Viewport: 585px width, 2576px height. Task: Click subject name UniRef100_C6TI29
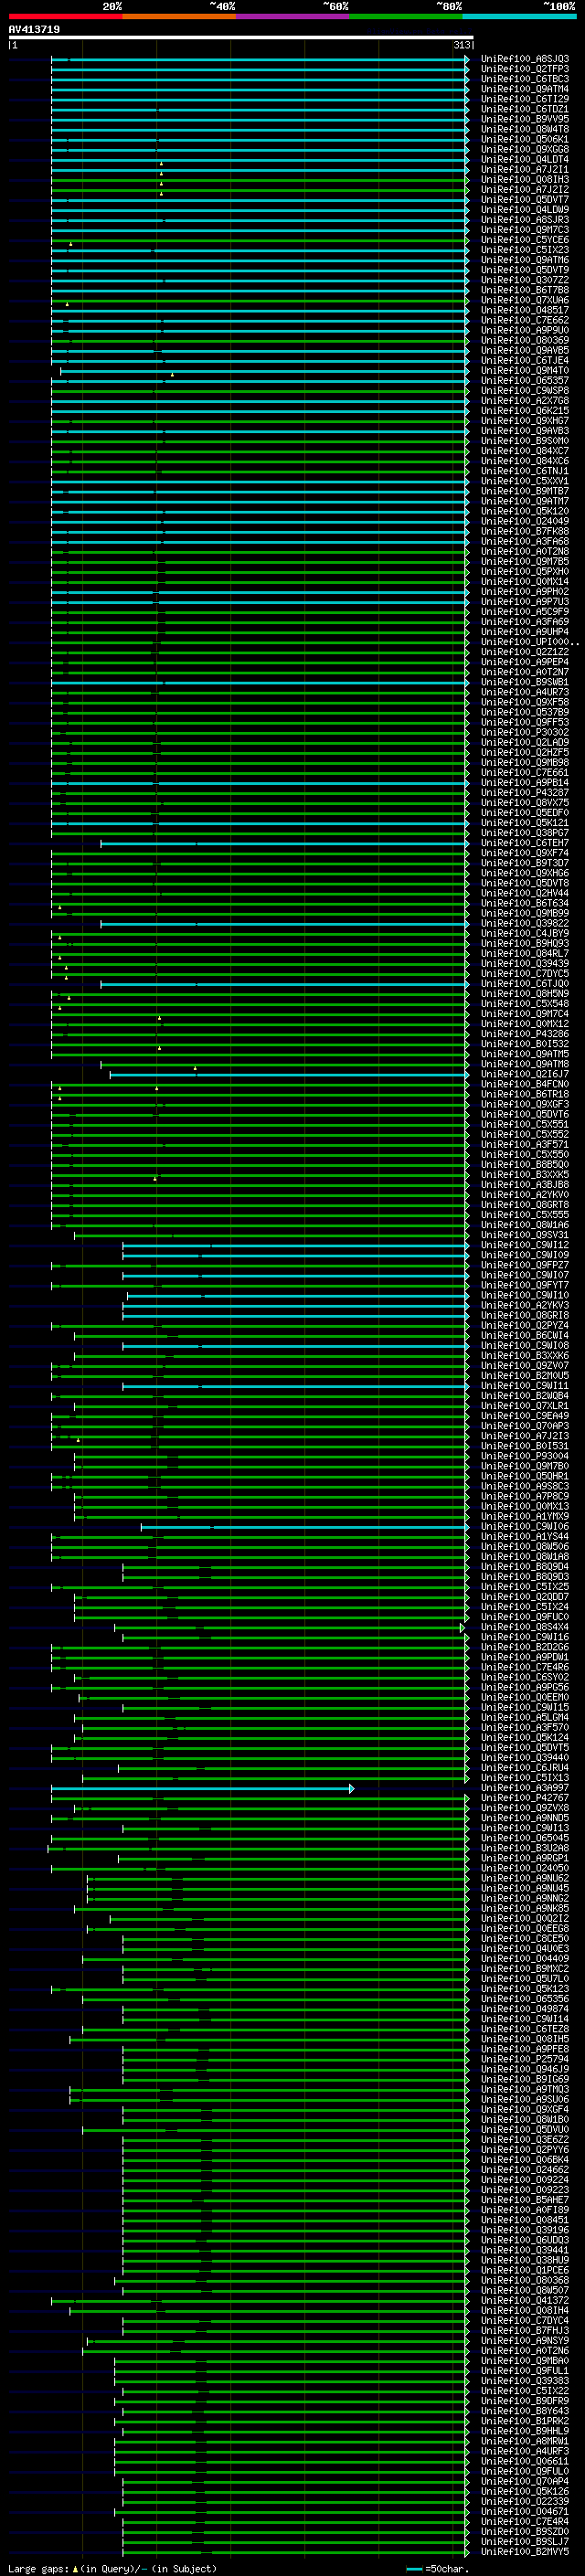525,99
